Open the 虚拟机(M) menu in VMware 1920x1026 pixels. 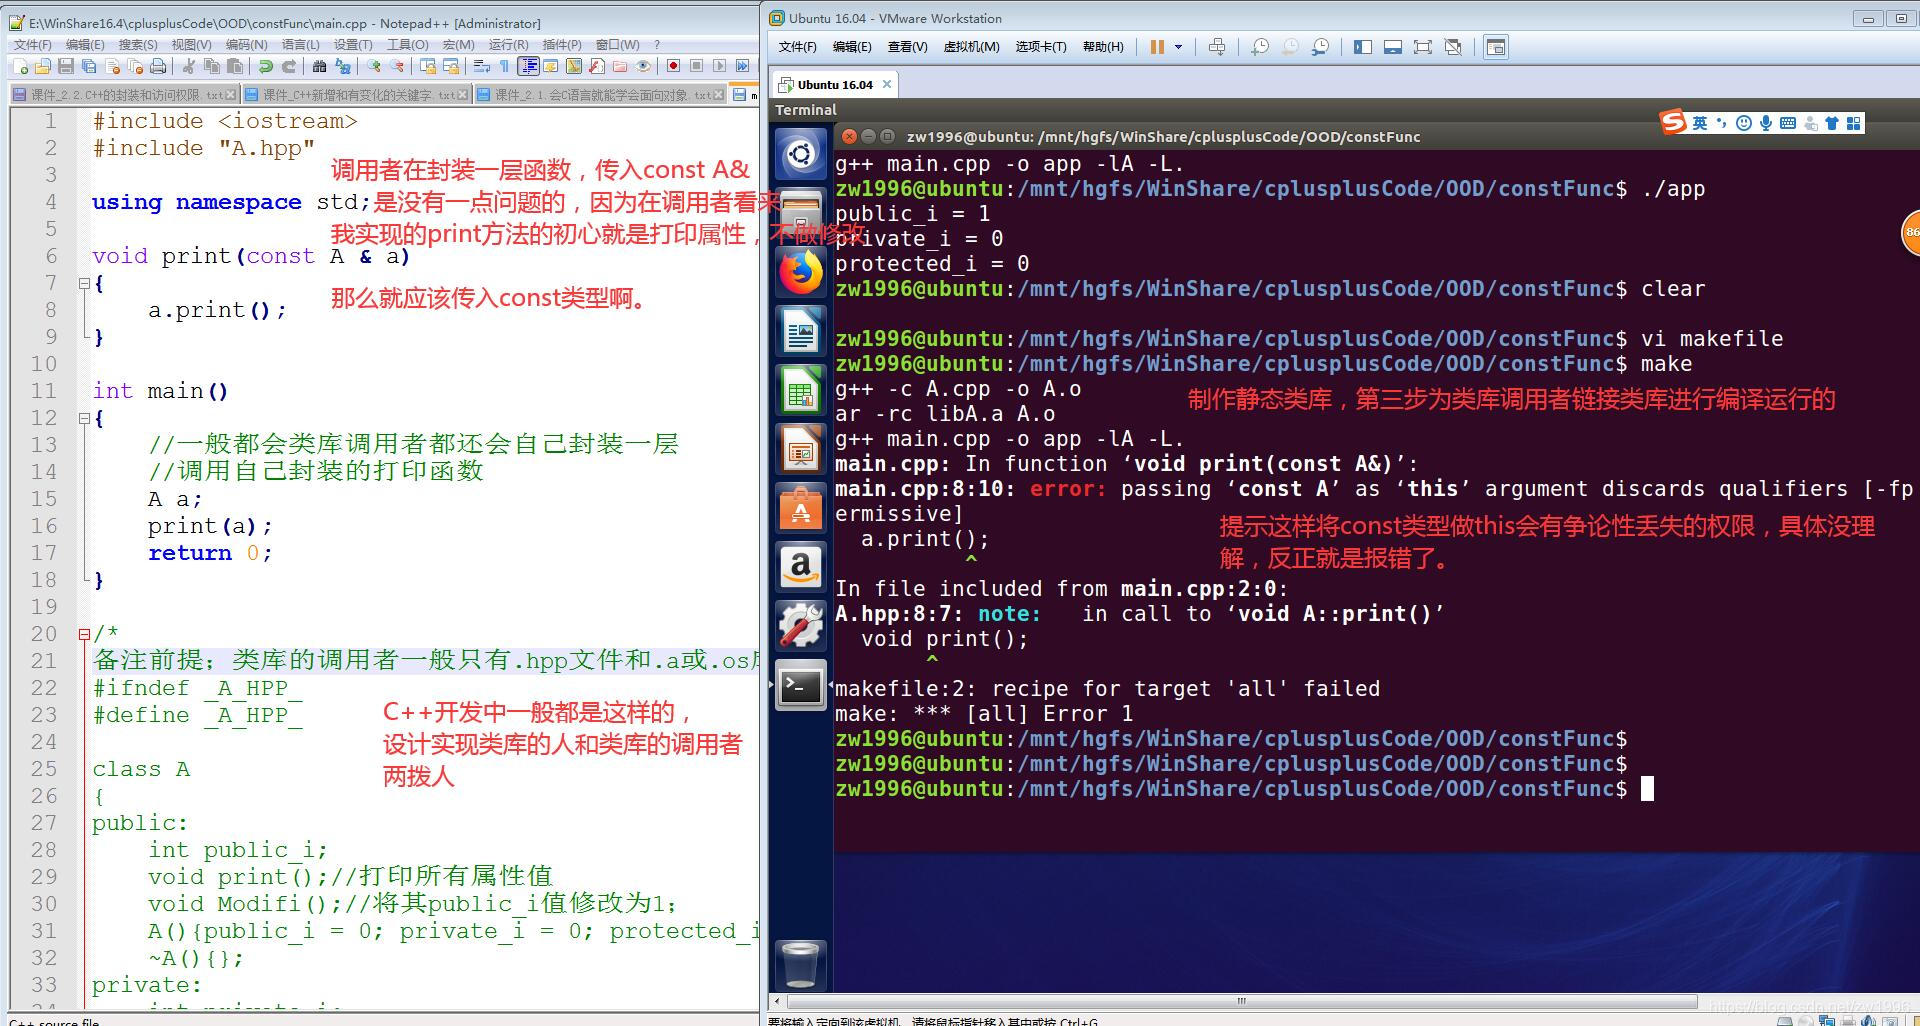pos(971,47)
